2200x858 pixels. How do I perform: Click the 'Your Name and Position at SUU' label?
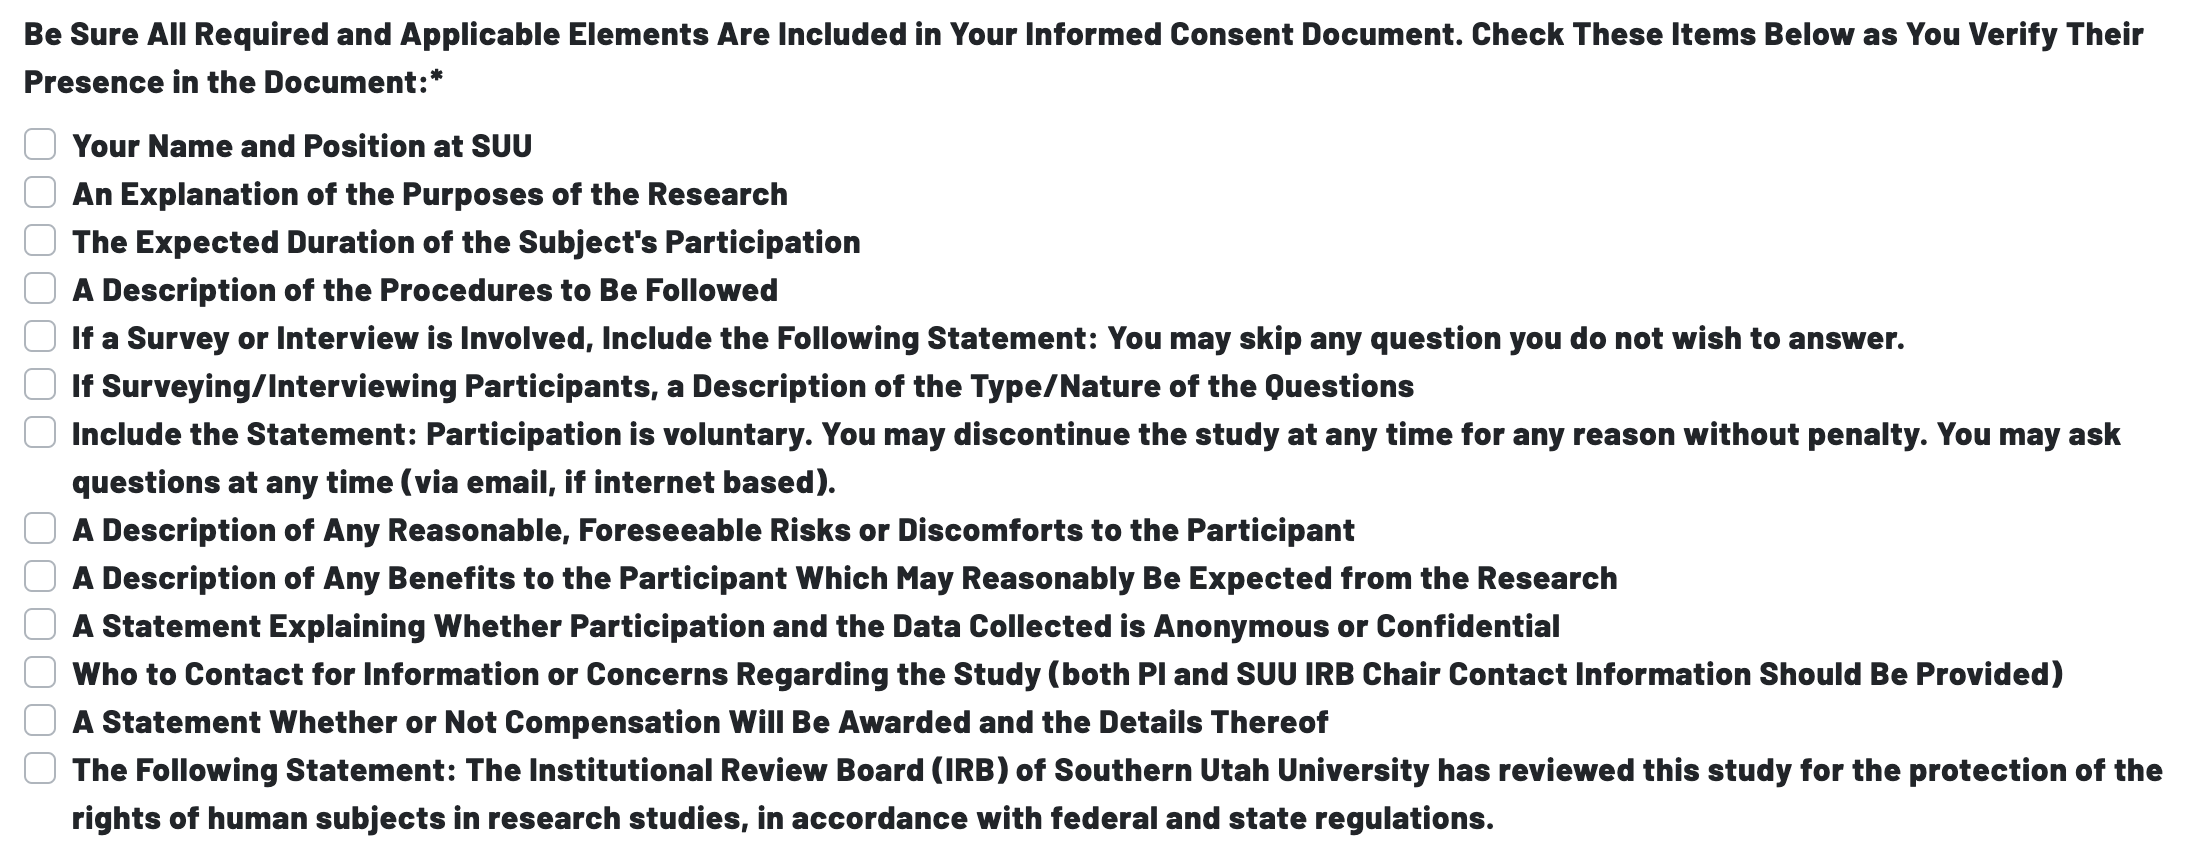302,146
